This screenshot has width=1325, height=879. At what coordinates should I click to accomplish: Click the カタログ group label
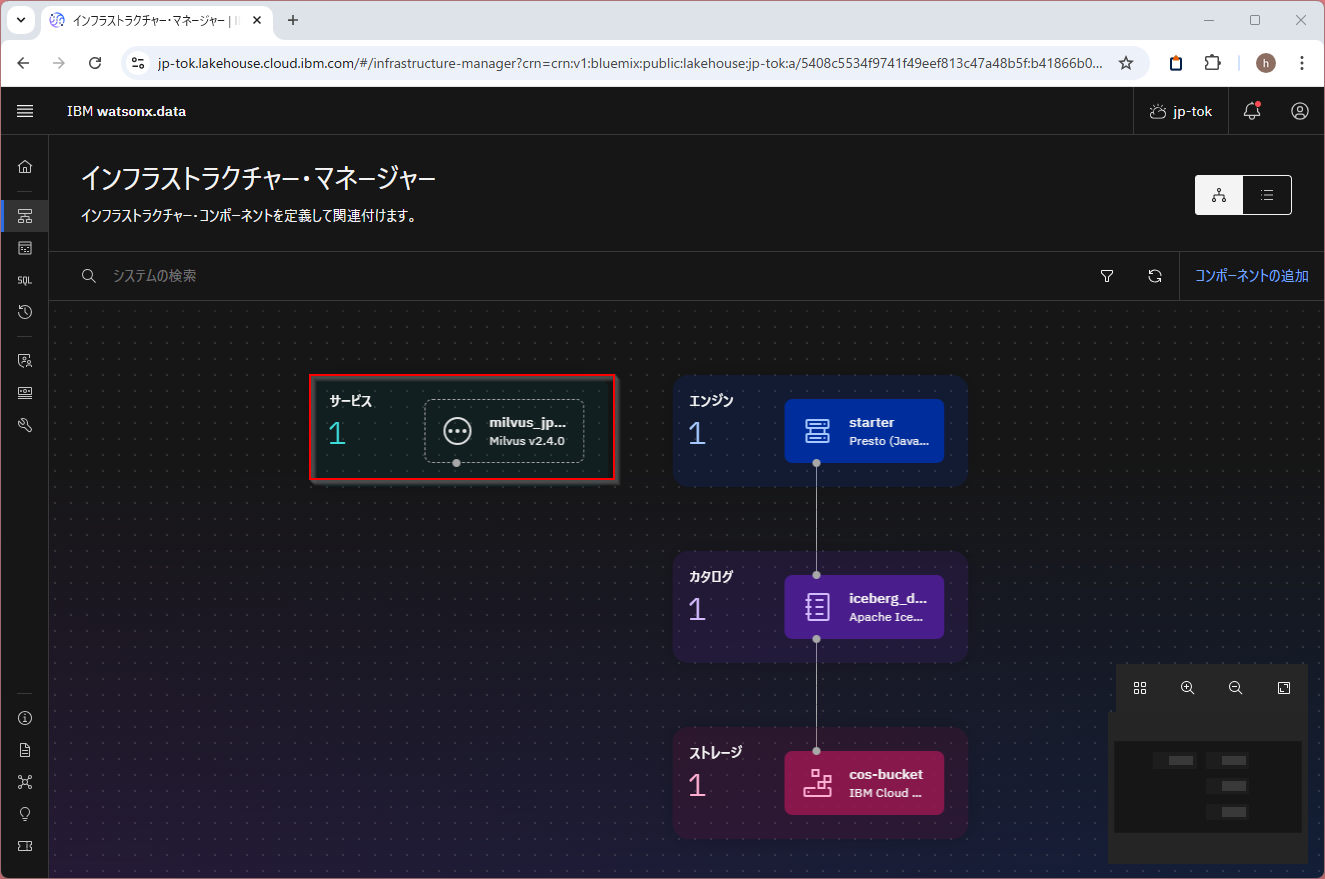pos(711,577)
